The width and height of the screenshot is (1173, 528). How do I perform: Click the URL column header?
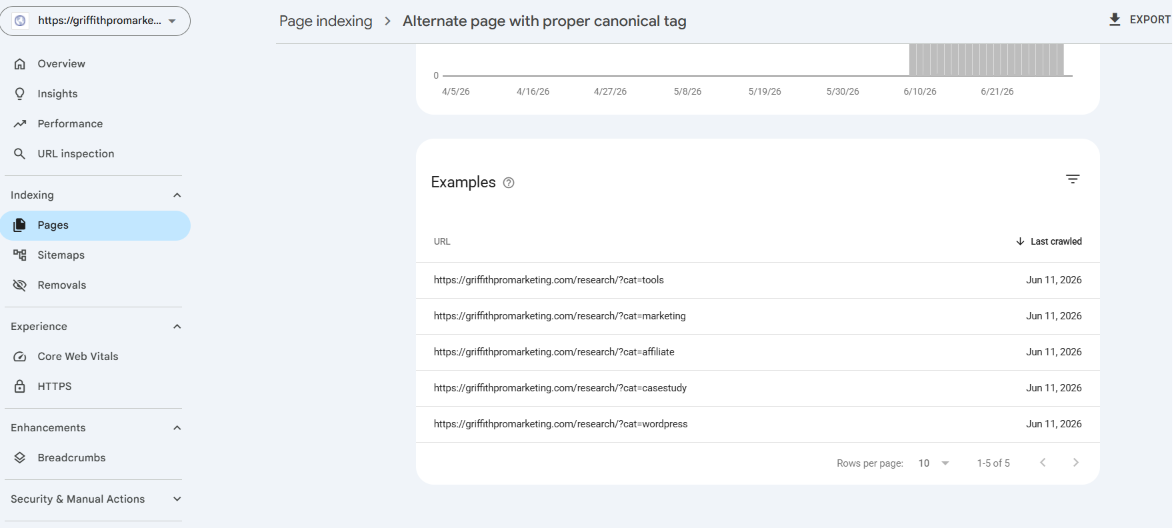pyautogui.click(x=442, y=242)
